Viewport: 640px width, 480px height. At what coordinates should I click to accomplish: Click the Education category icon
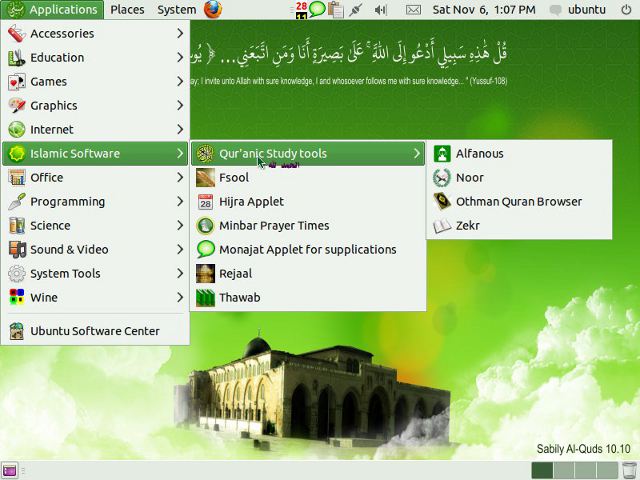tap(17, 58)
